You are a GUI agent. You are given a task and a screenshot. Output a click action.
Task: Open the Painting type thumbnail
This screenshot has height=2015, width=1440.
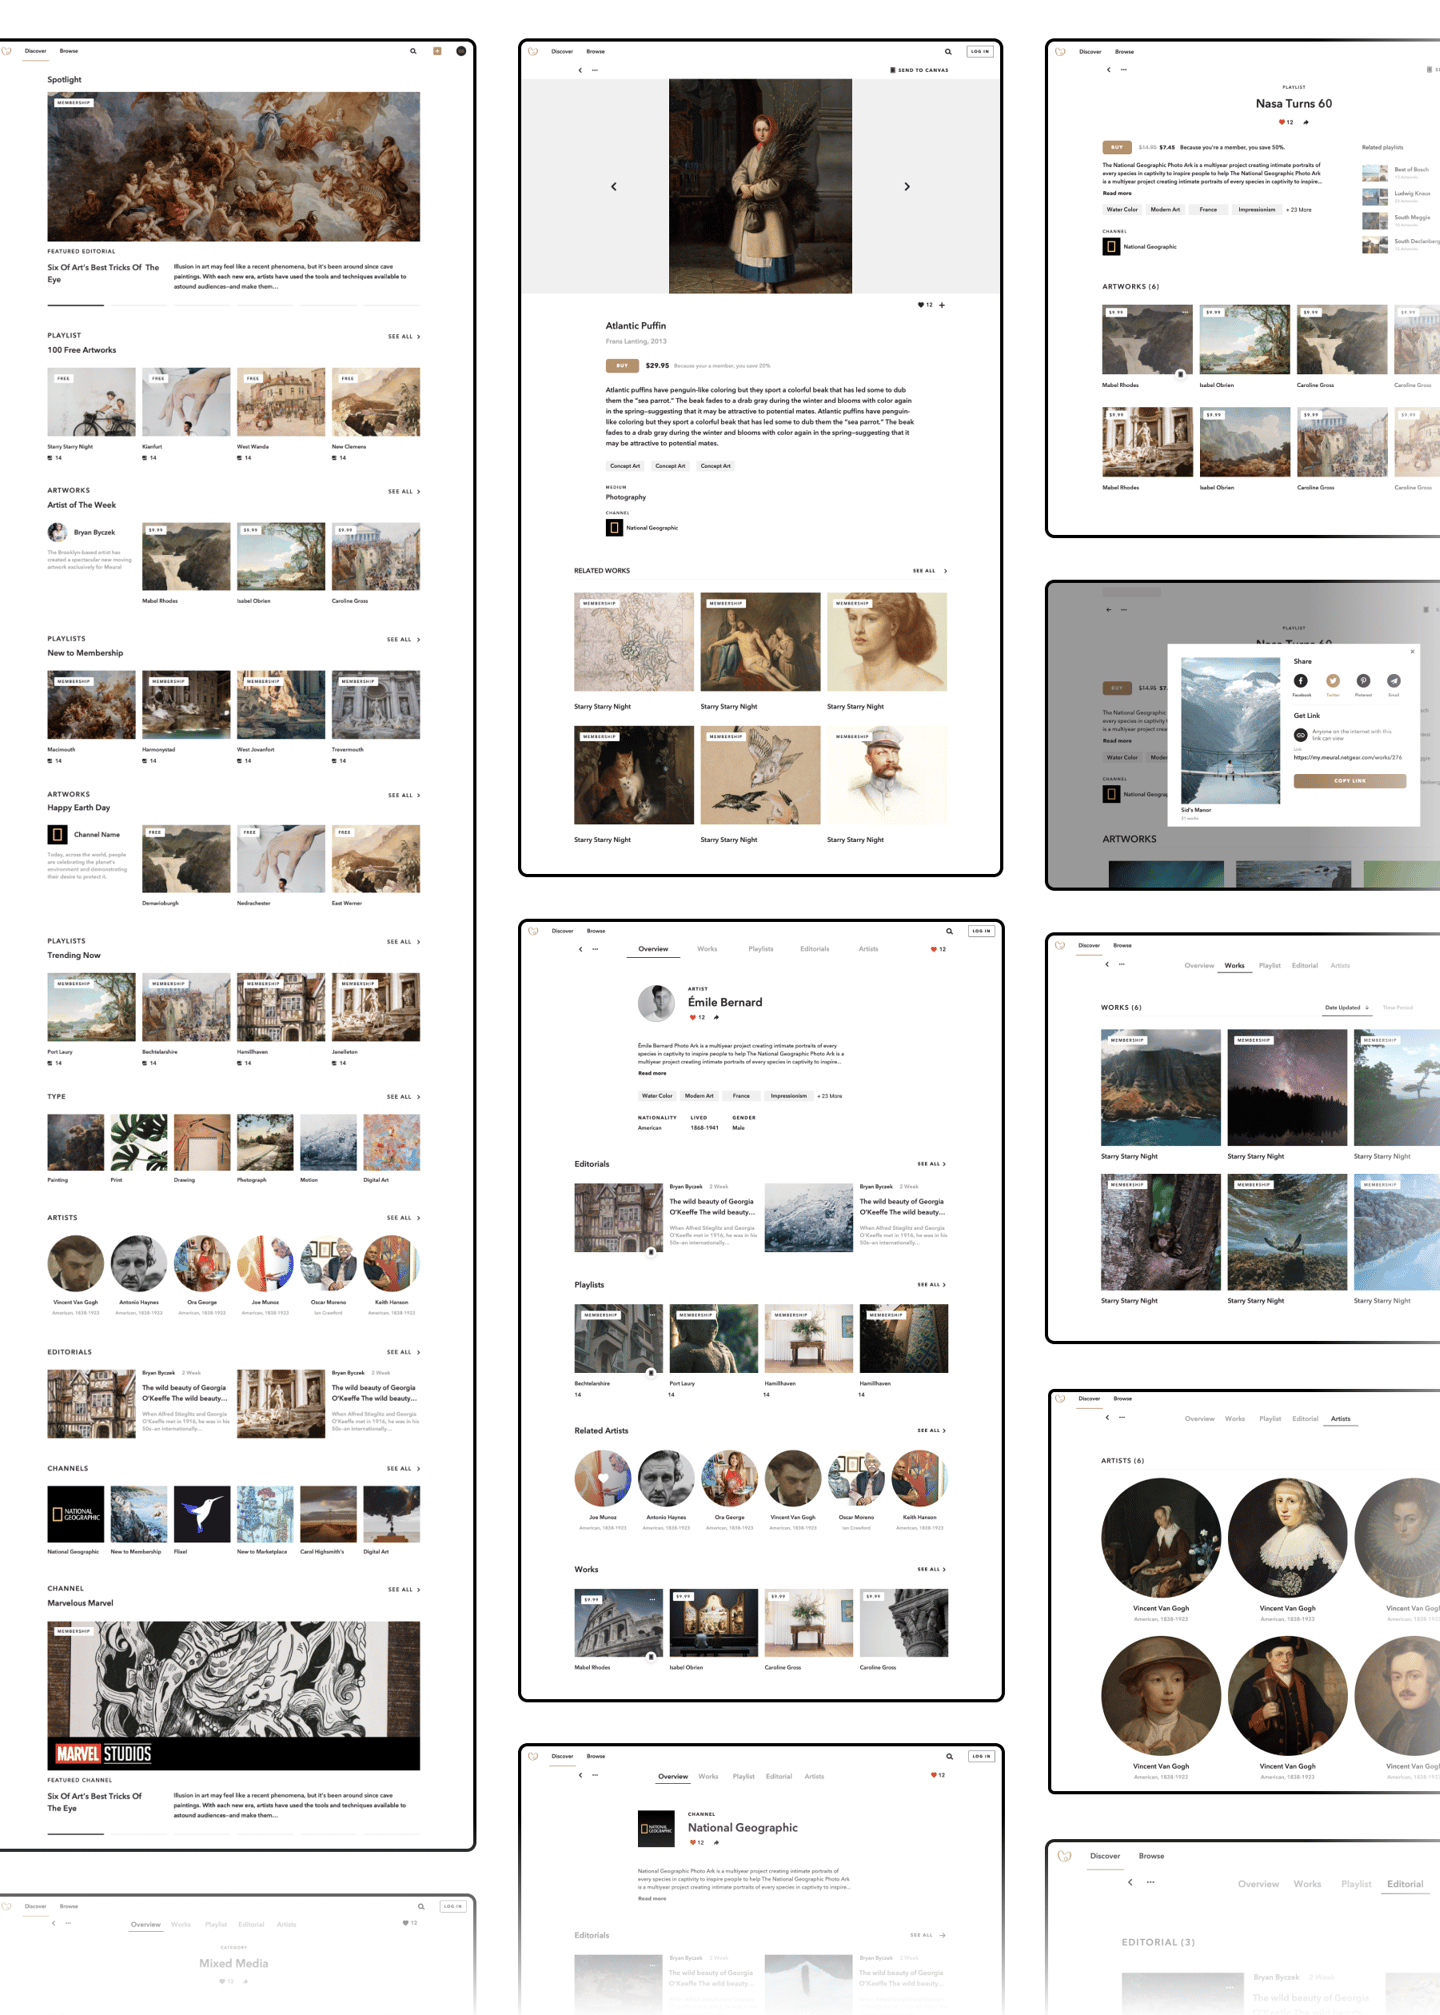[76, 1143]
